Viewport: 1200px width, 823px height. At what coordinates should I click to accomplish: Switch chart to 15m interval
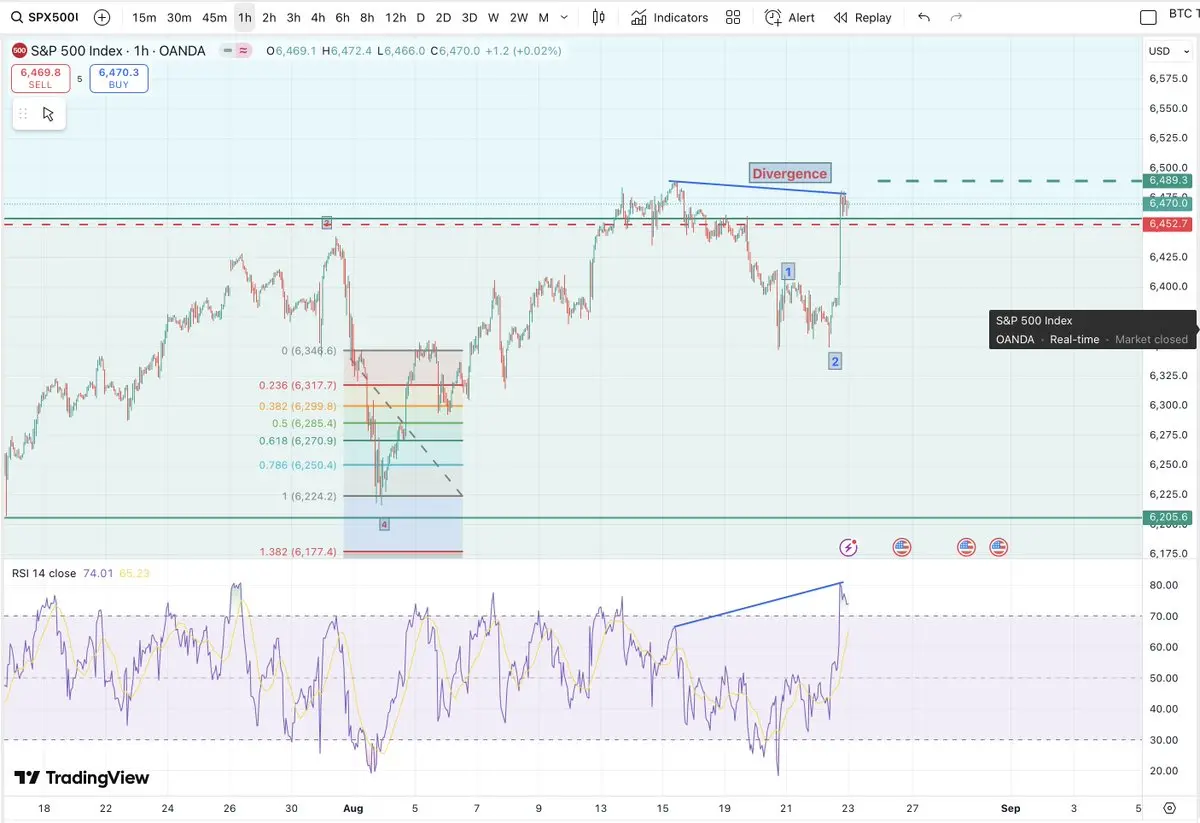tap(144, 17)
